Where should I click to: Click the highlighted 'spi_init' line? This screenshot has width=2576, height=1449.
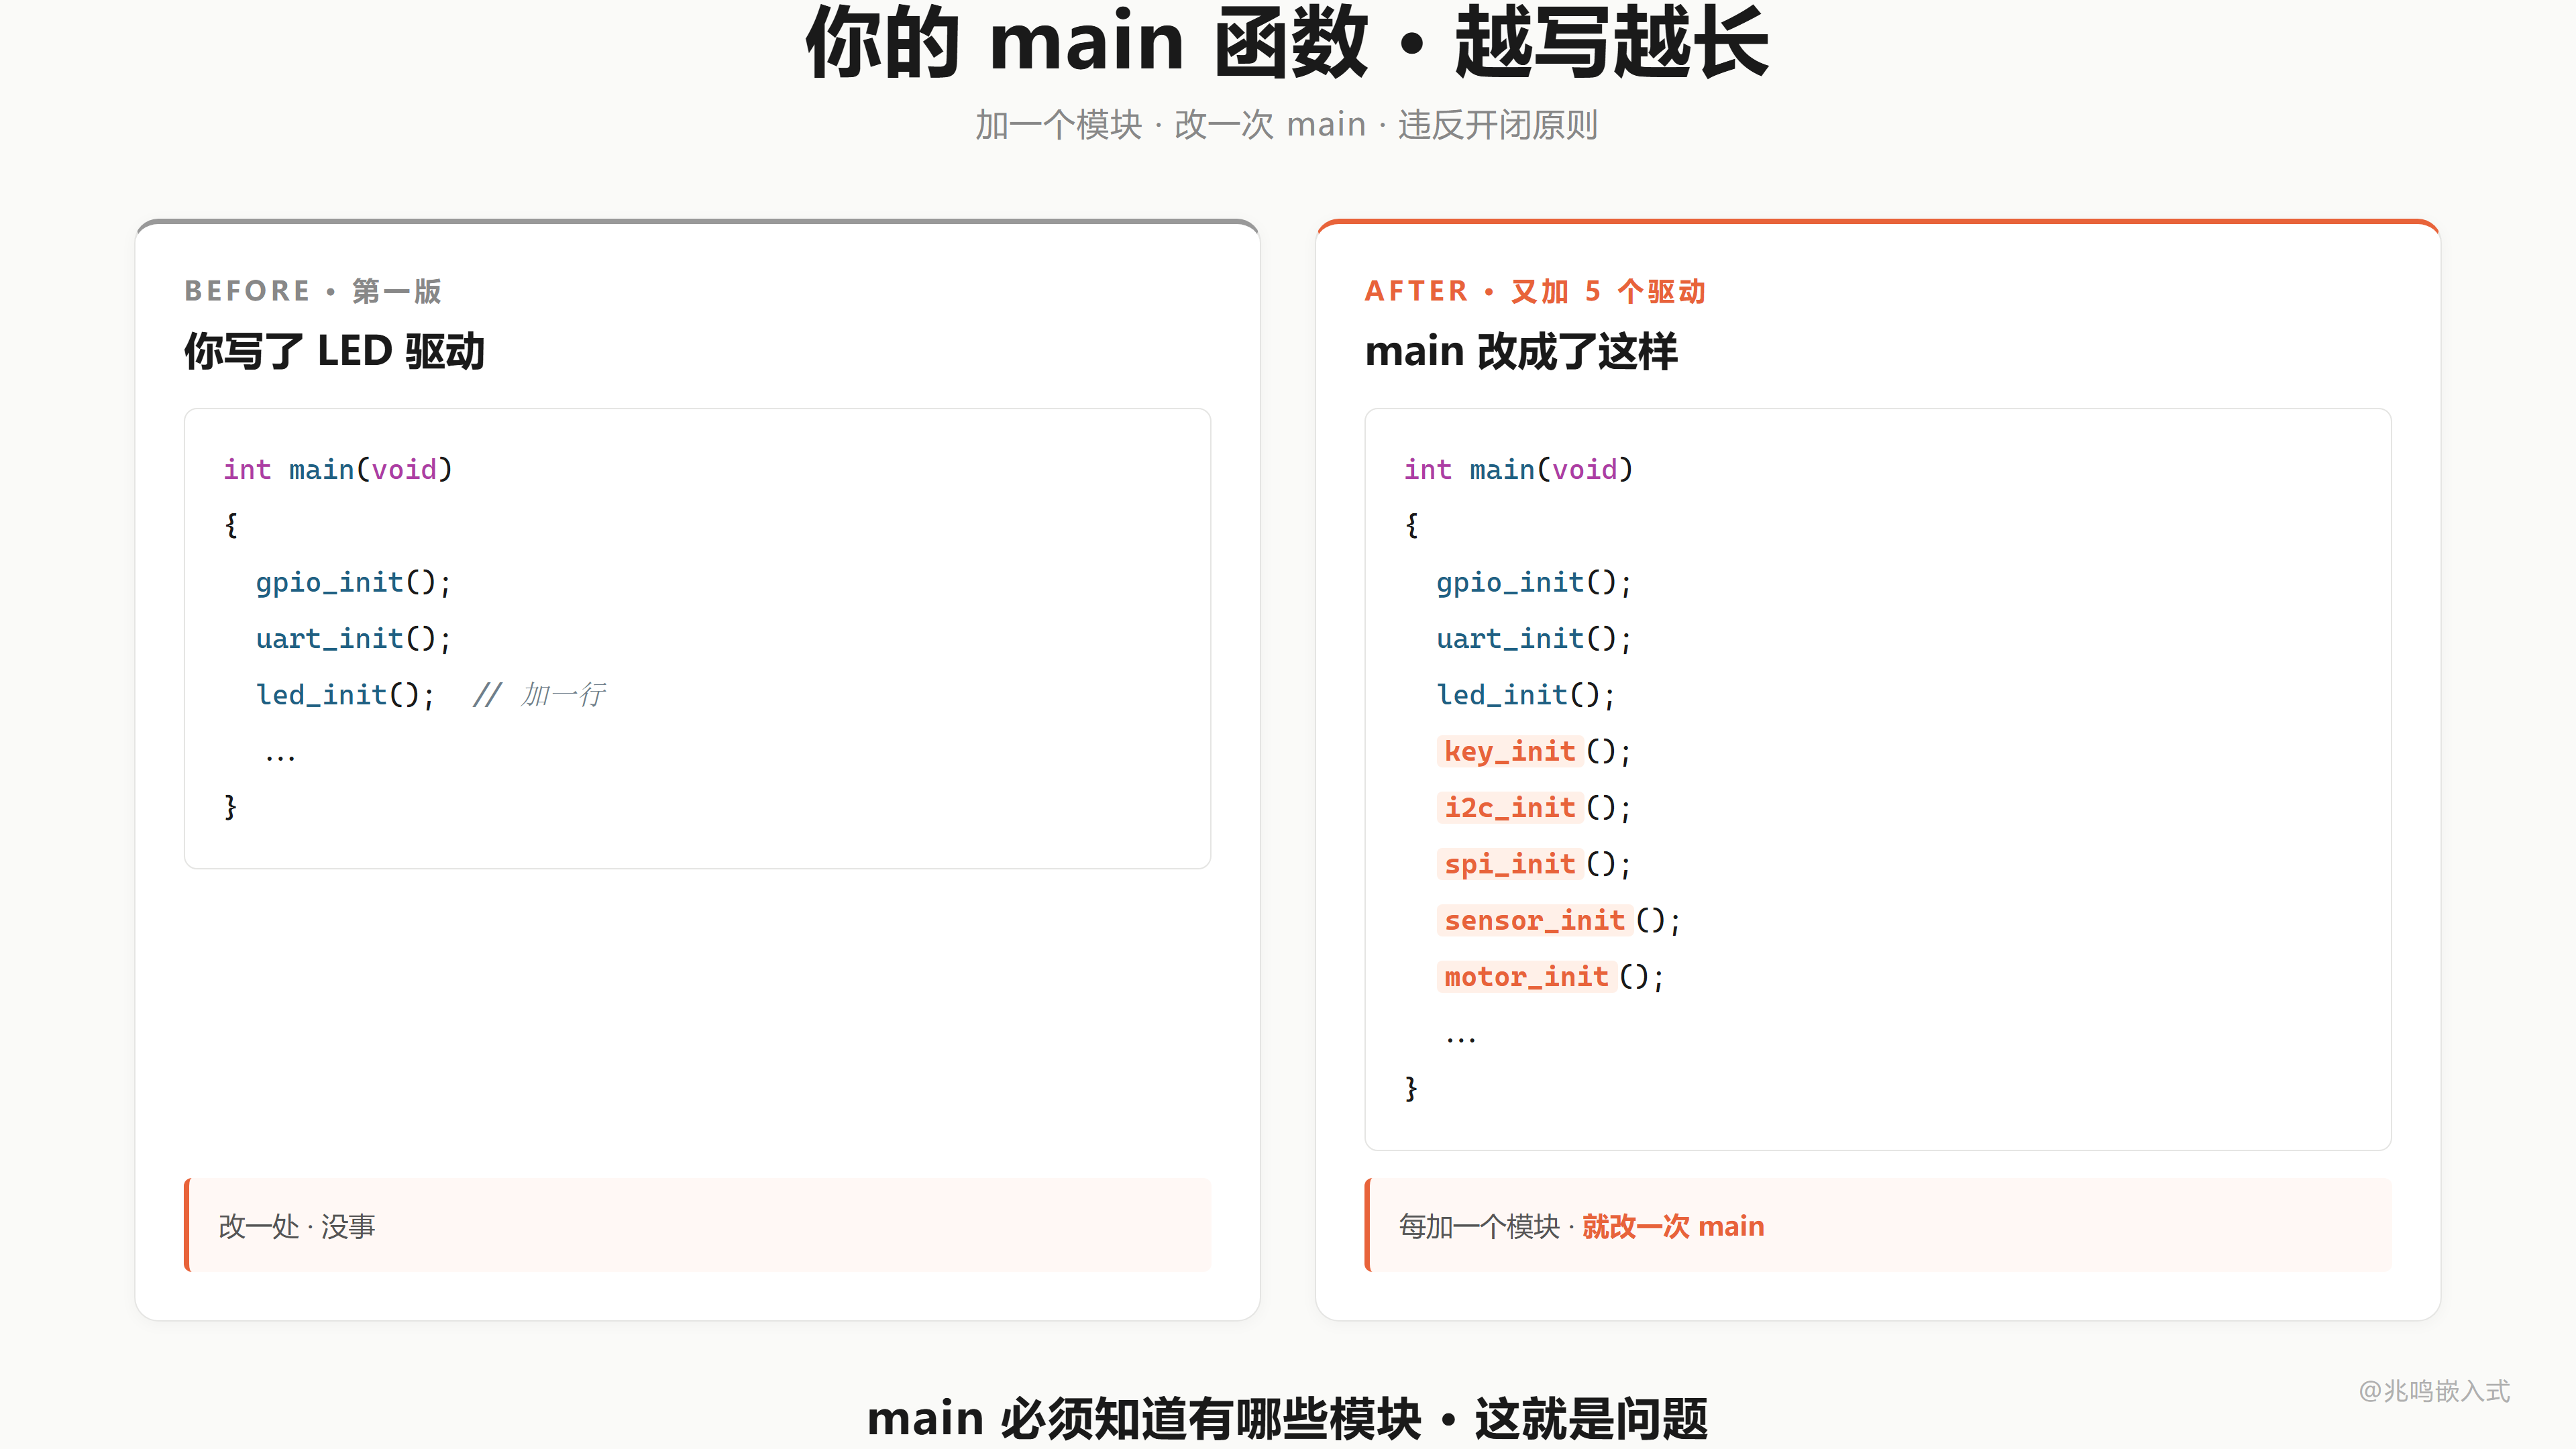click(1533, 863)
